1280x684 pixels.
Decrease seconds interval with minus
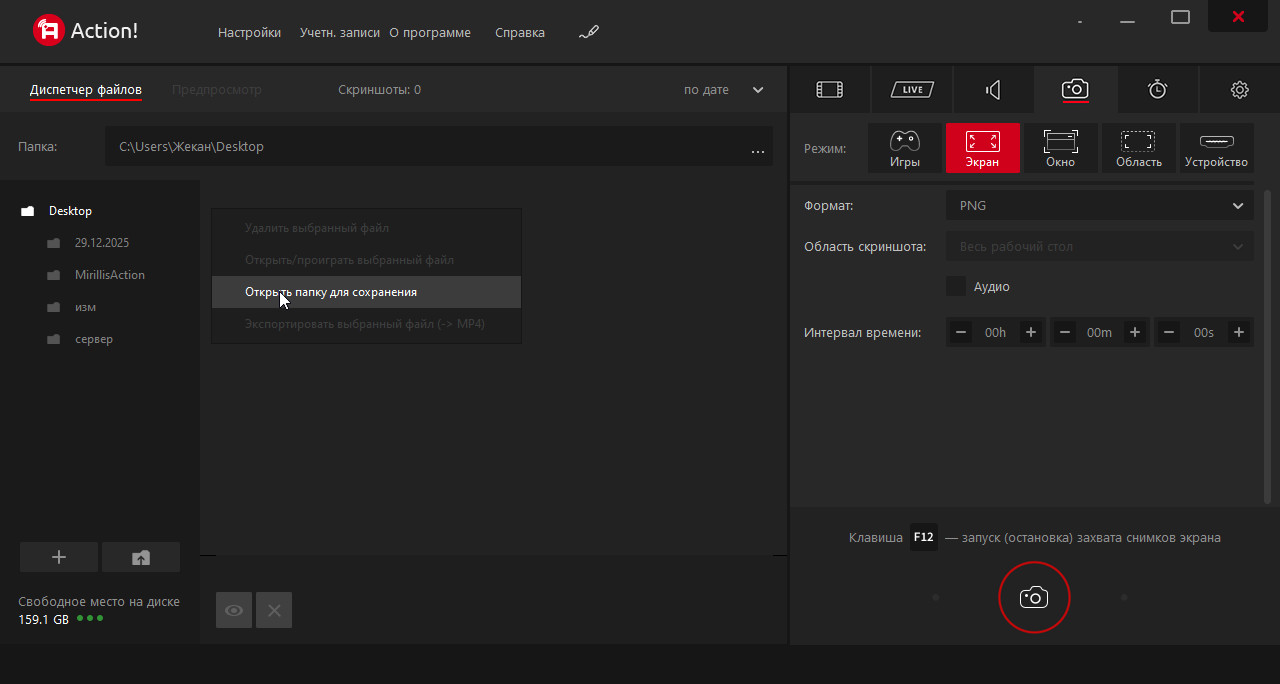1170,333
